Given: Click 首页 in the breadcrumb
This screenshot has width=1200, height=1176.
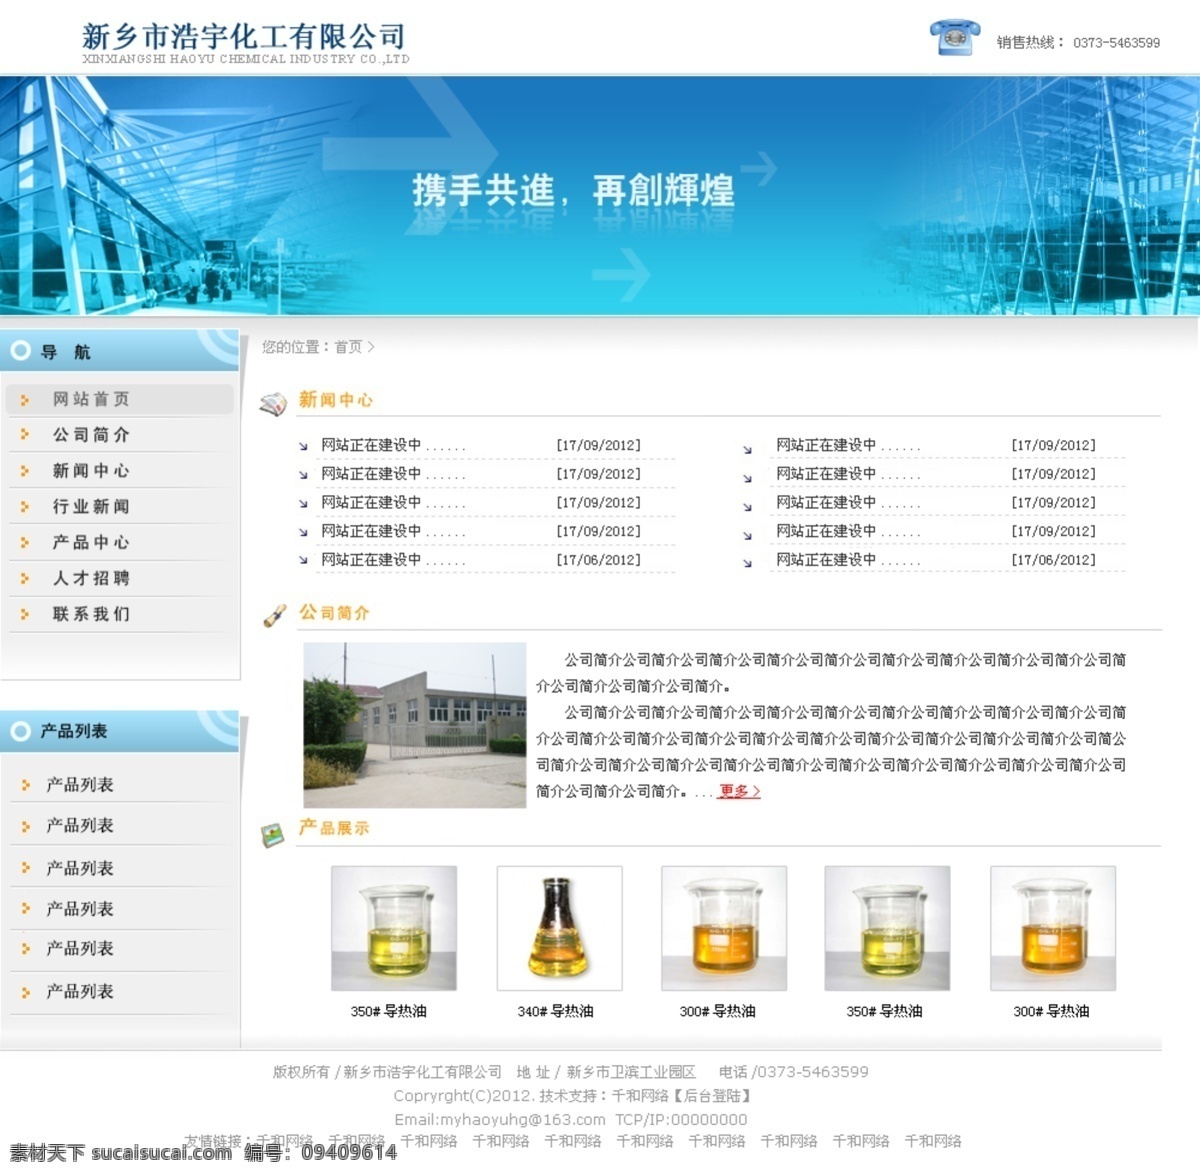Looking at the screenshot, I should [348, 347].
